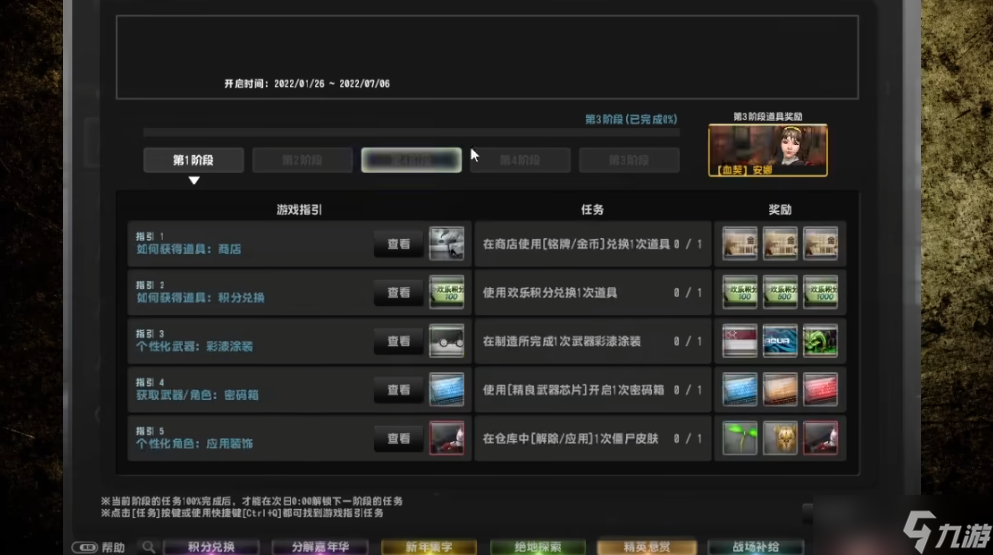Select the orange password box reward icon
The image size is (993, 555).
coord(780,390)
